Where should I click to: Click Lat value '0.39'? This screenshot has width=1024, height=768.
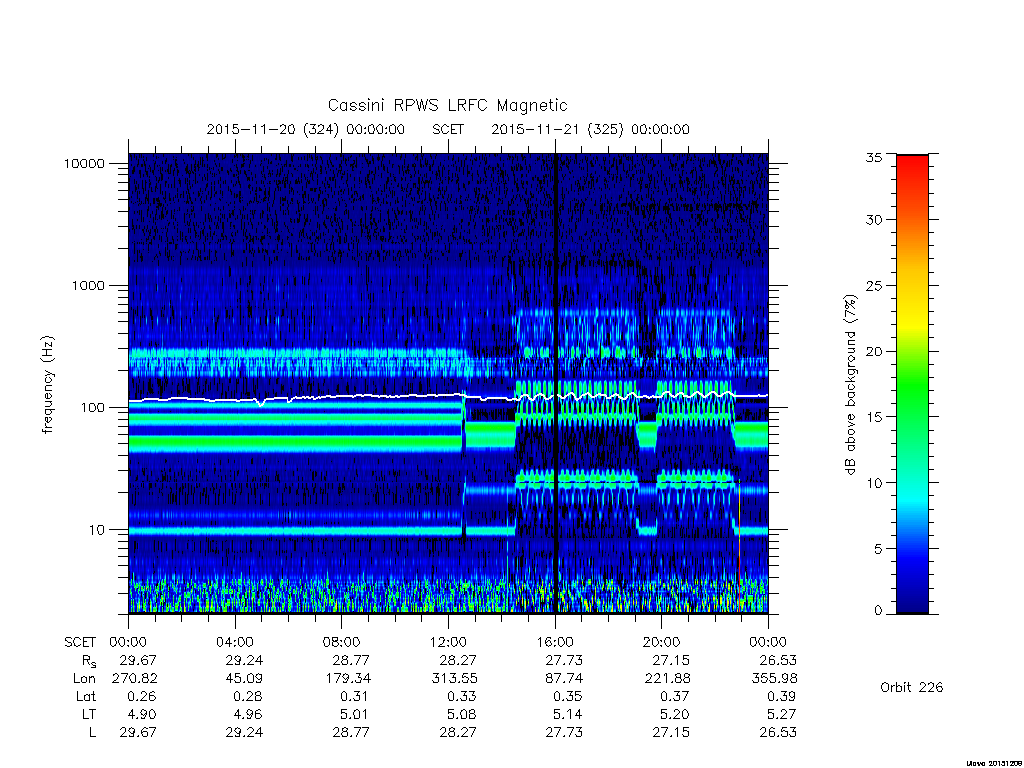pos(782,696)
